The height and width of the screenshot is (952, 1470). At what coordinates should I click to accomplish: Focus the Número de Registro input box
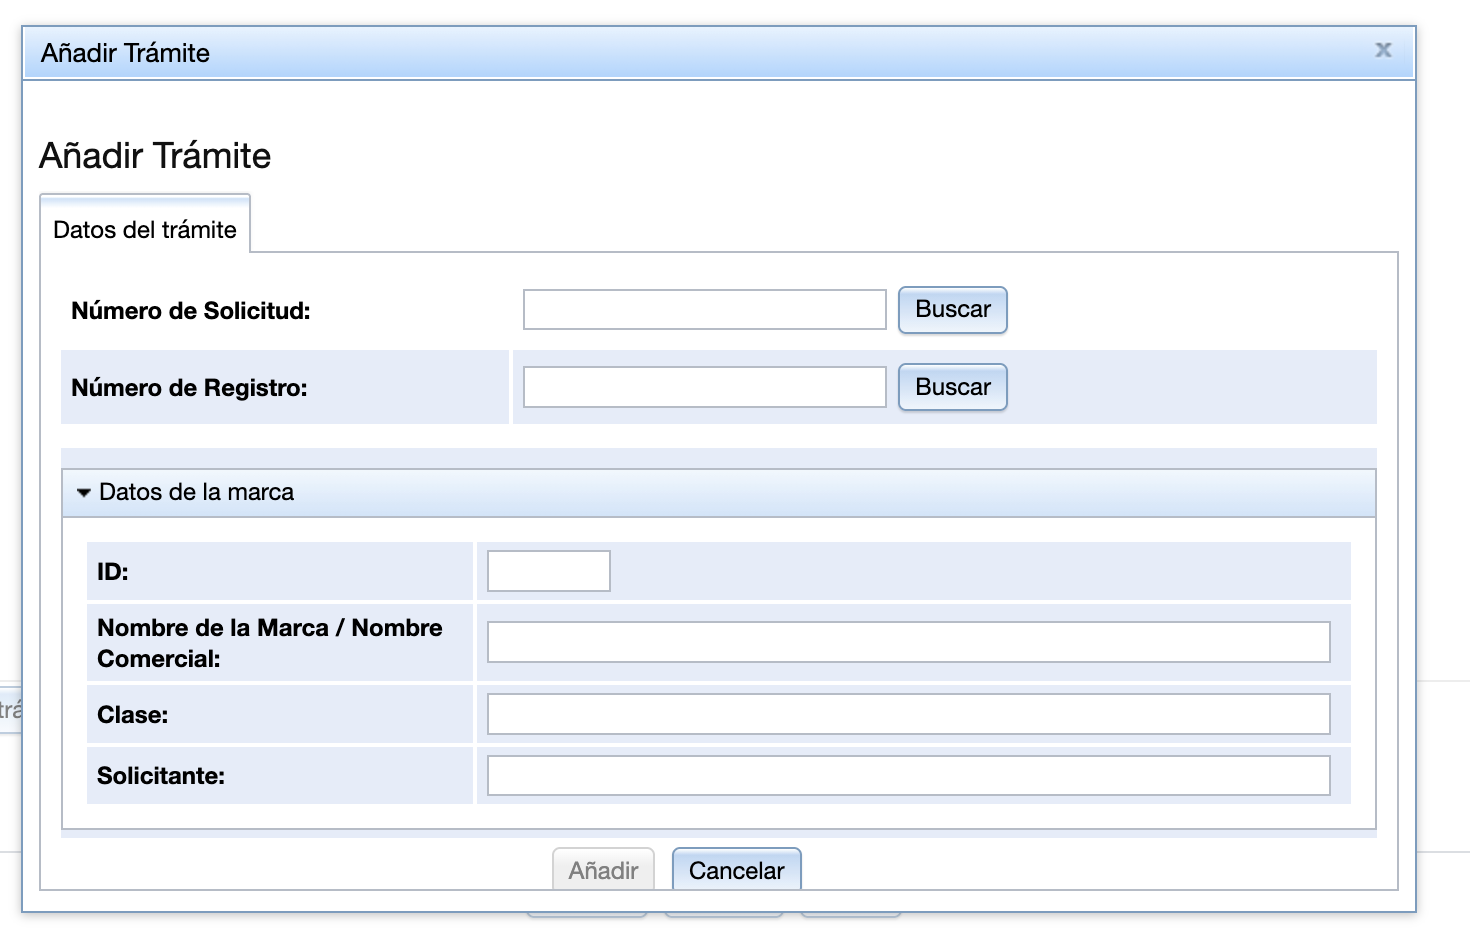coord(704,387)
